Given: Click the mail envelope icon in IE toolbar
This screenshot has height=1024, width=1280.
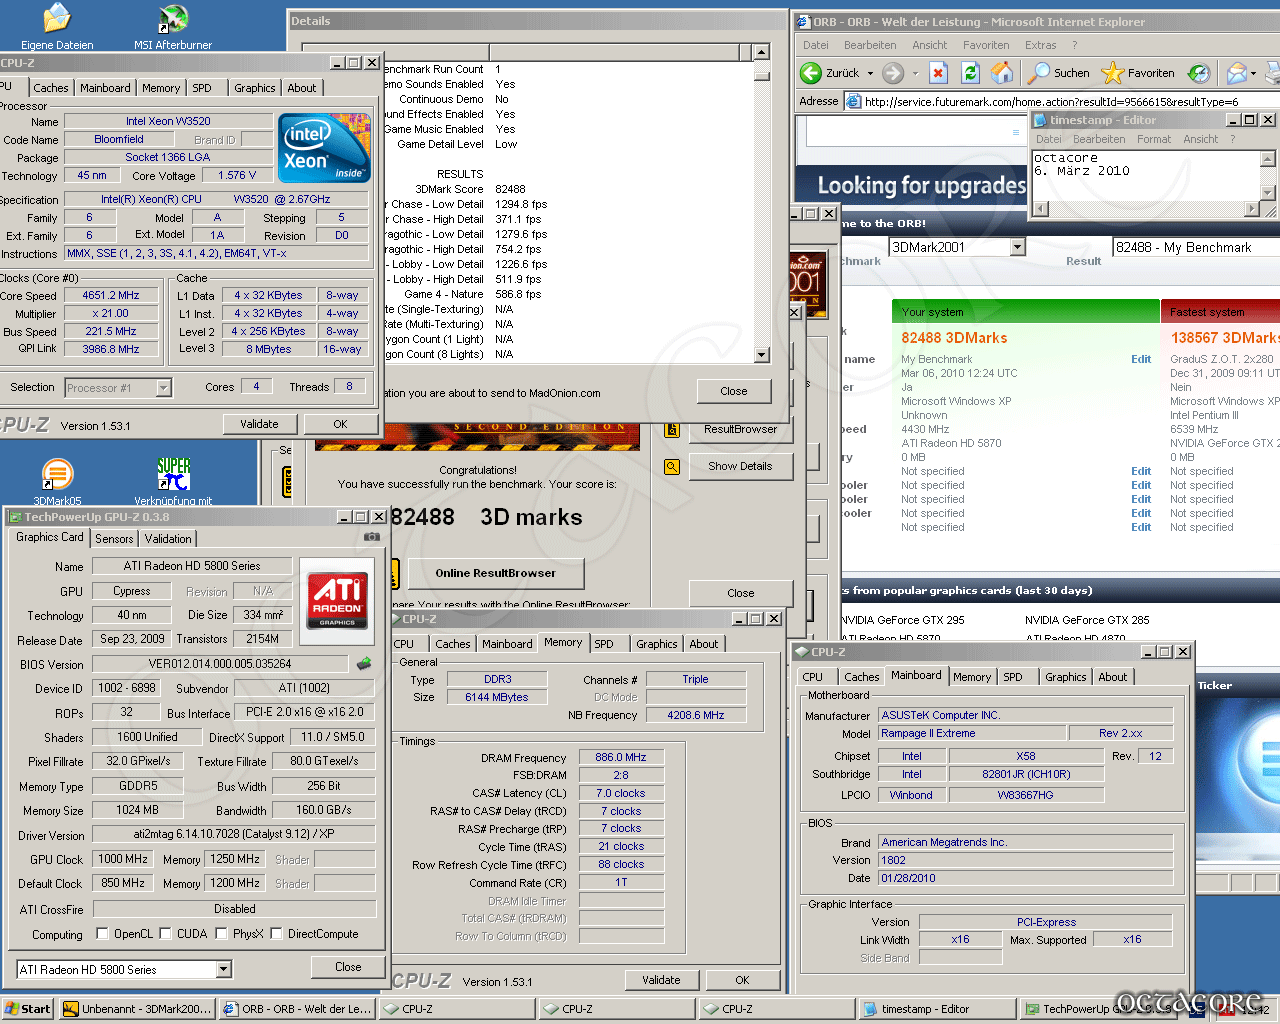Looking at the screenshot, I should 1237,73.
